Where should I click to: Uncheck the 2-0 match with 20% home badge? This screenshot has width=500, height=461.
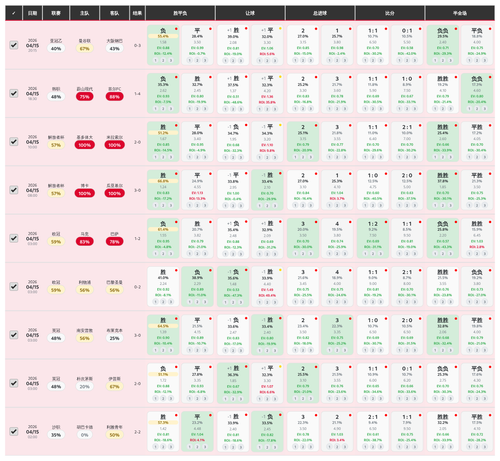pyautogui.click(x=14, y=383)
